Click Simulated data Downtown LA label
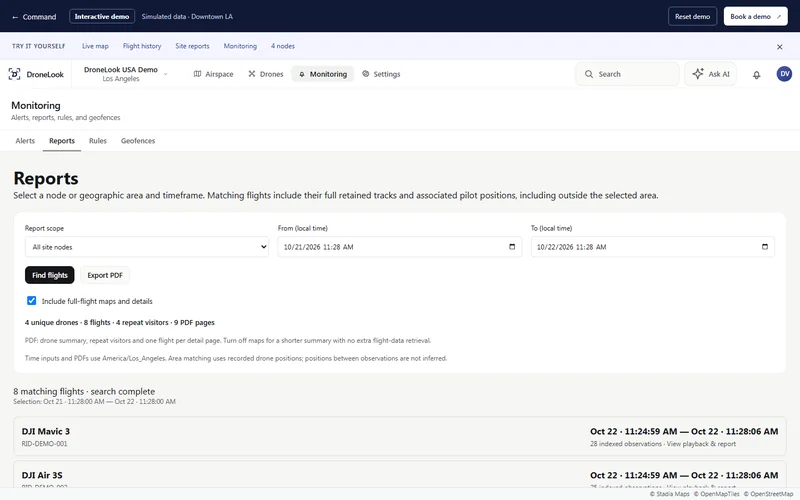Image resolution: width=800 pixels, height=500 pixels. click(187, 16)
